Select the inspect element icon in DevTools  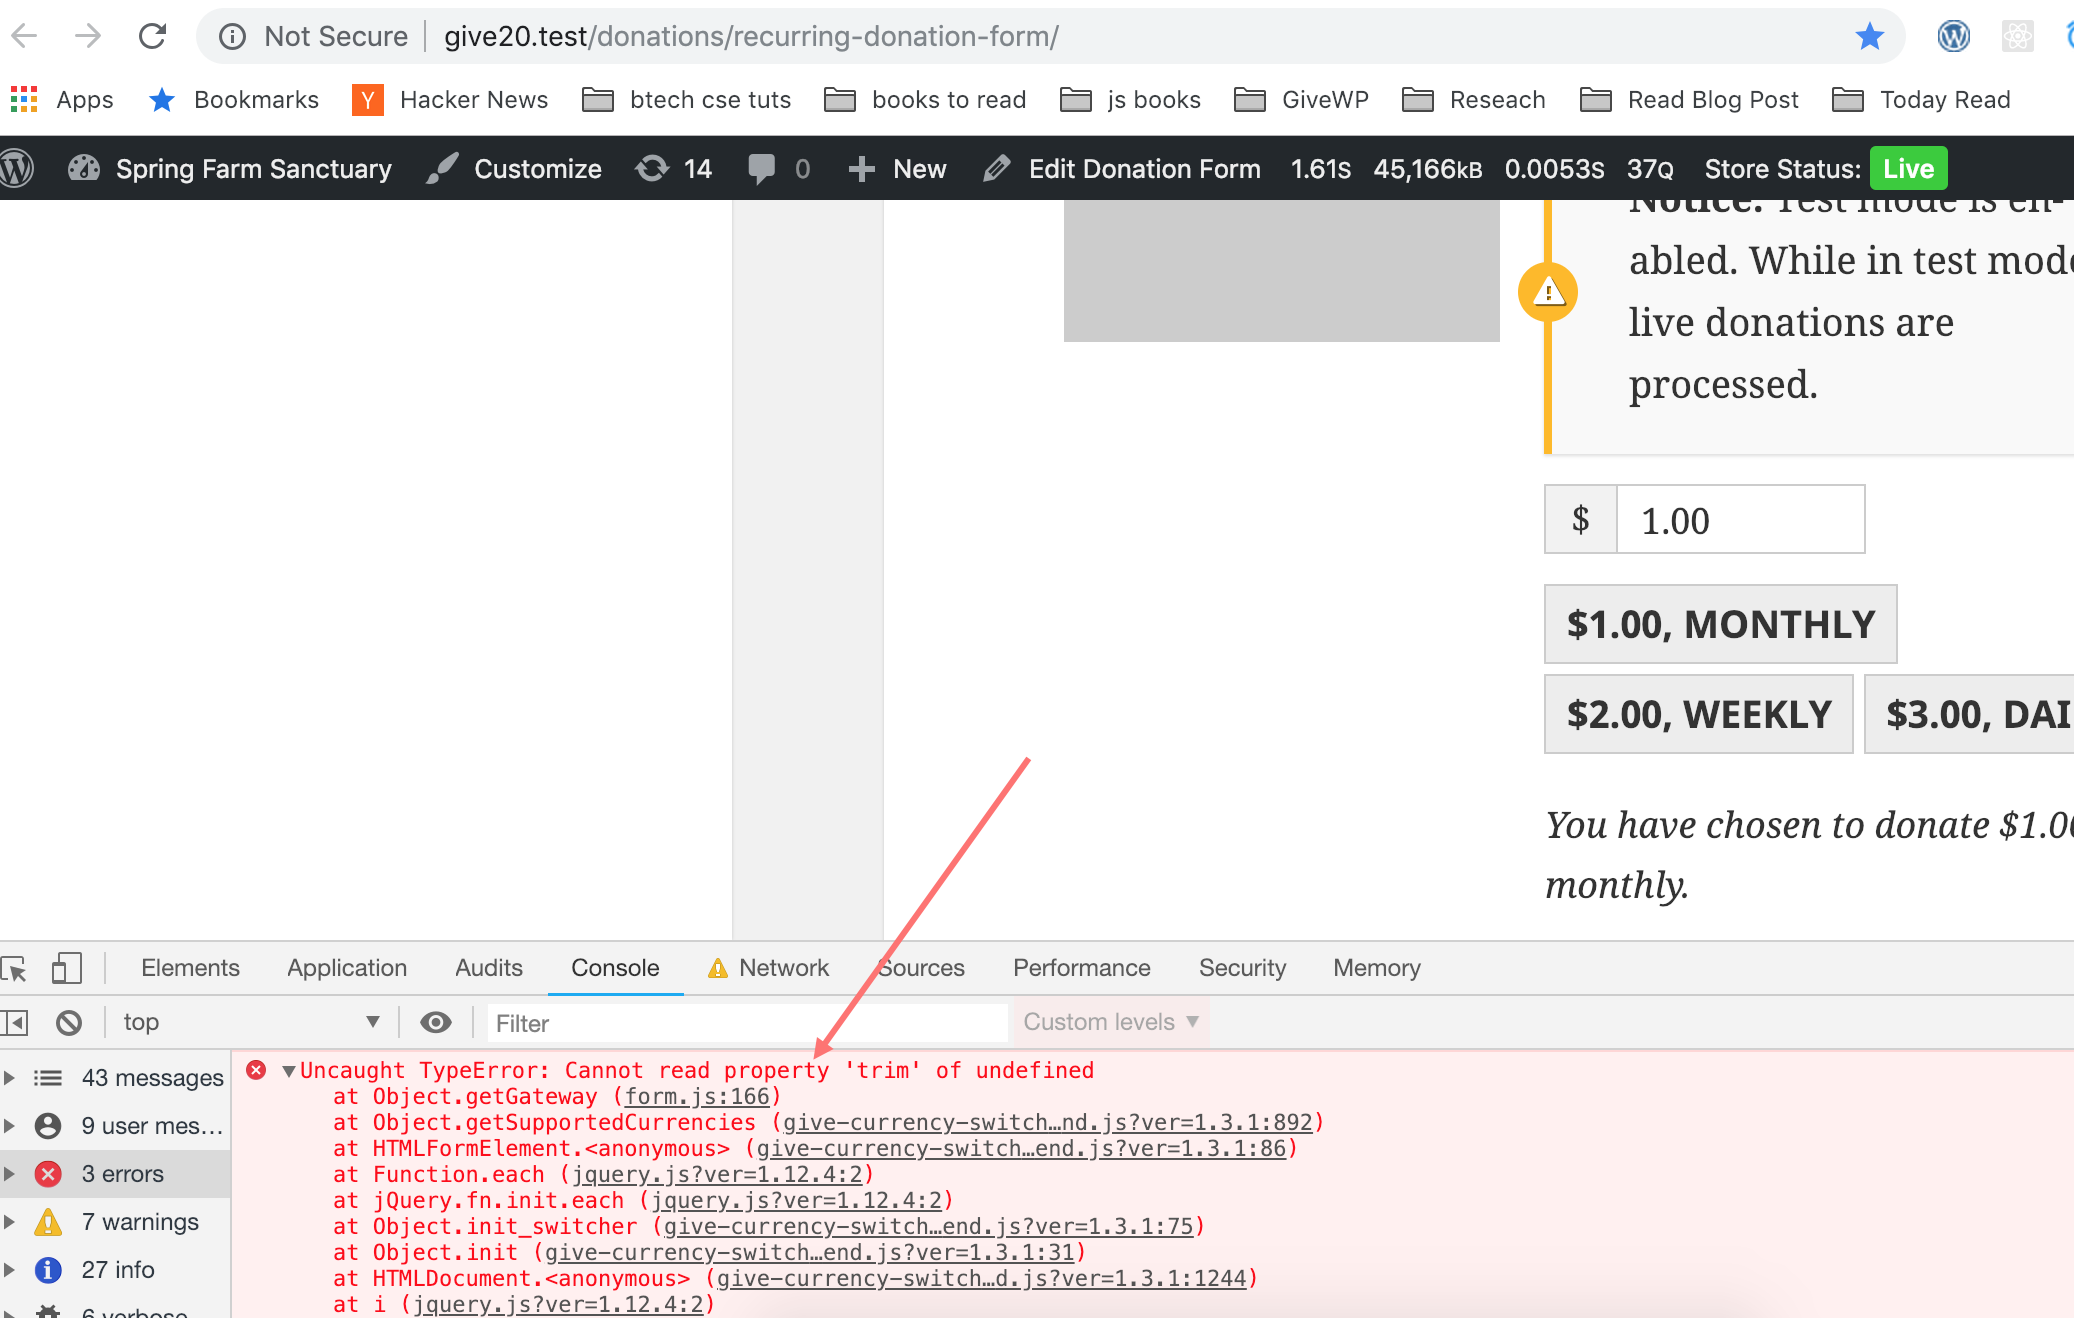(x=16, y=968)
